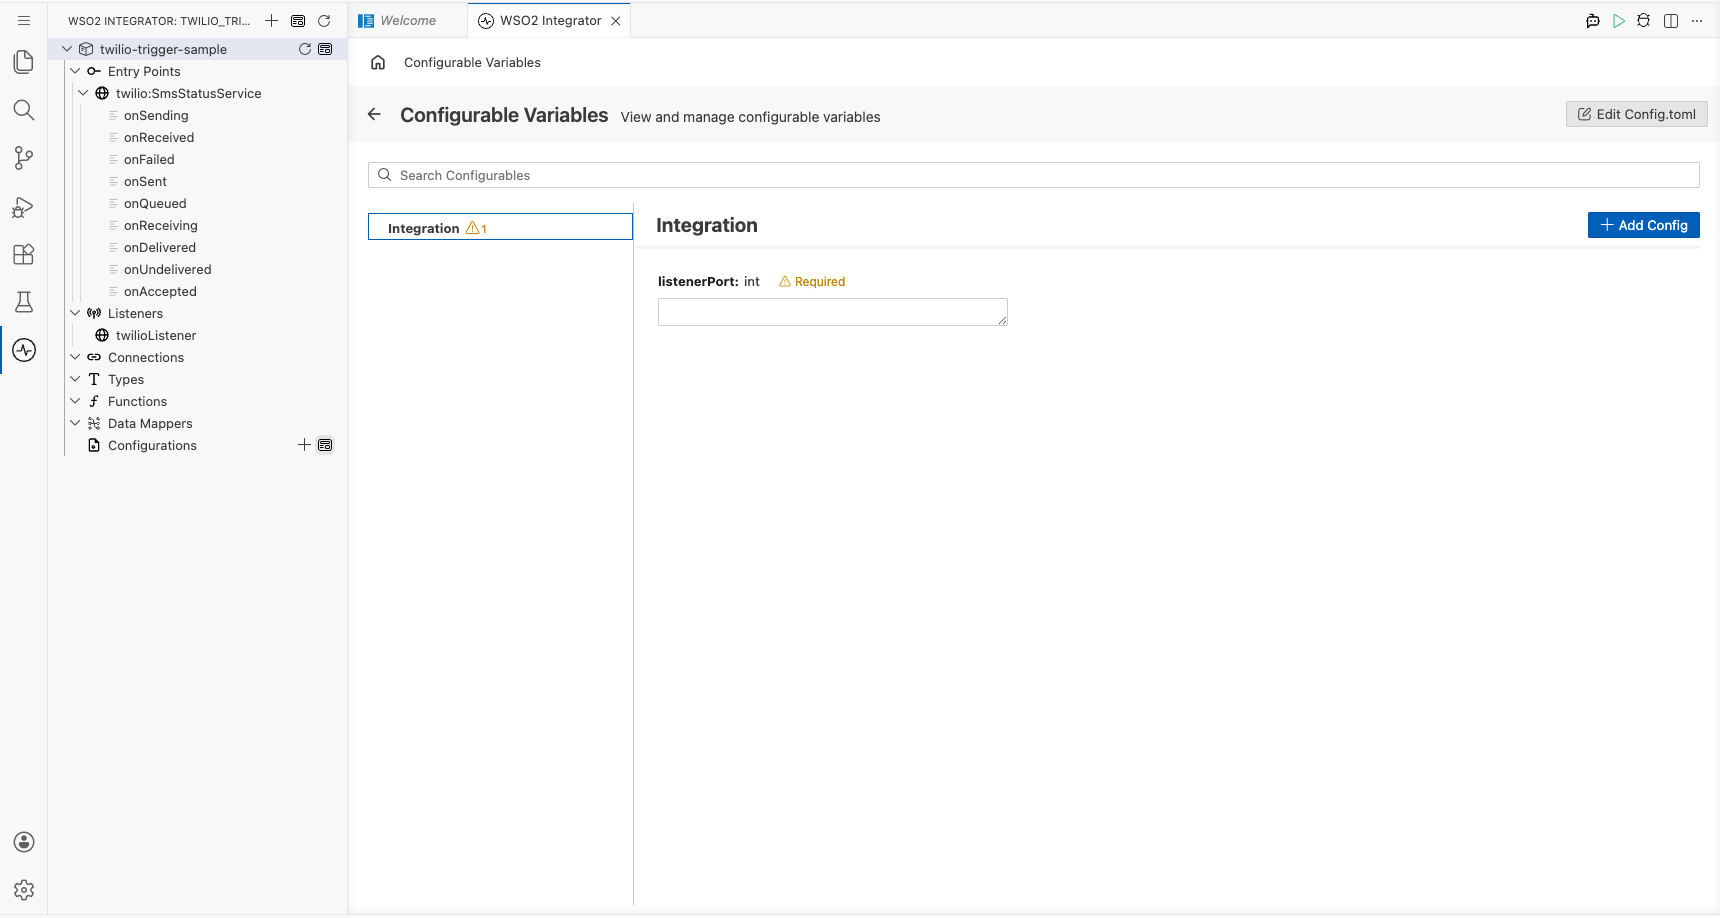
Task: Click the Home icon in breadcrumb
Action: click(x=378, y=62)
